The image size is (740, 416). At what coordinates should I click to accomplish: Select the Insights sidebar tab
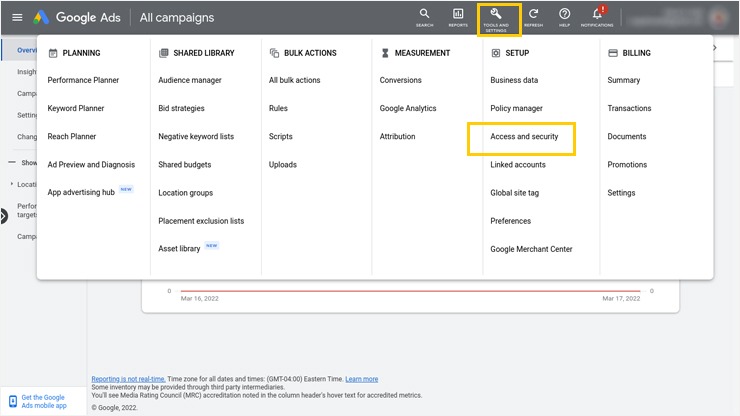point(26,72)
